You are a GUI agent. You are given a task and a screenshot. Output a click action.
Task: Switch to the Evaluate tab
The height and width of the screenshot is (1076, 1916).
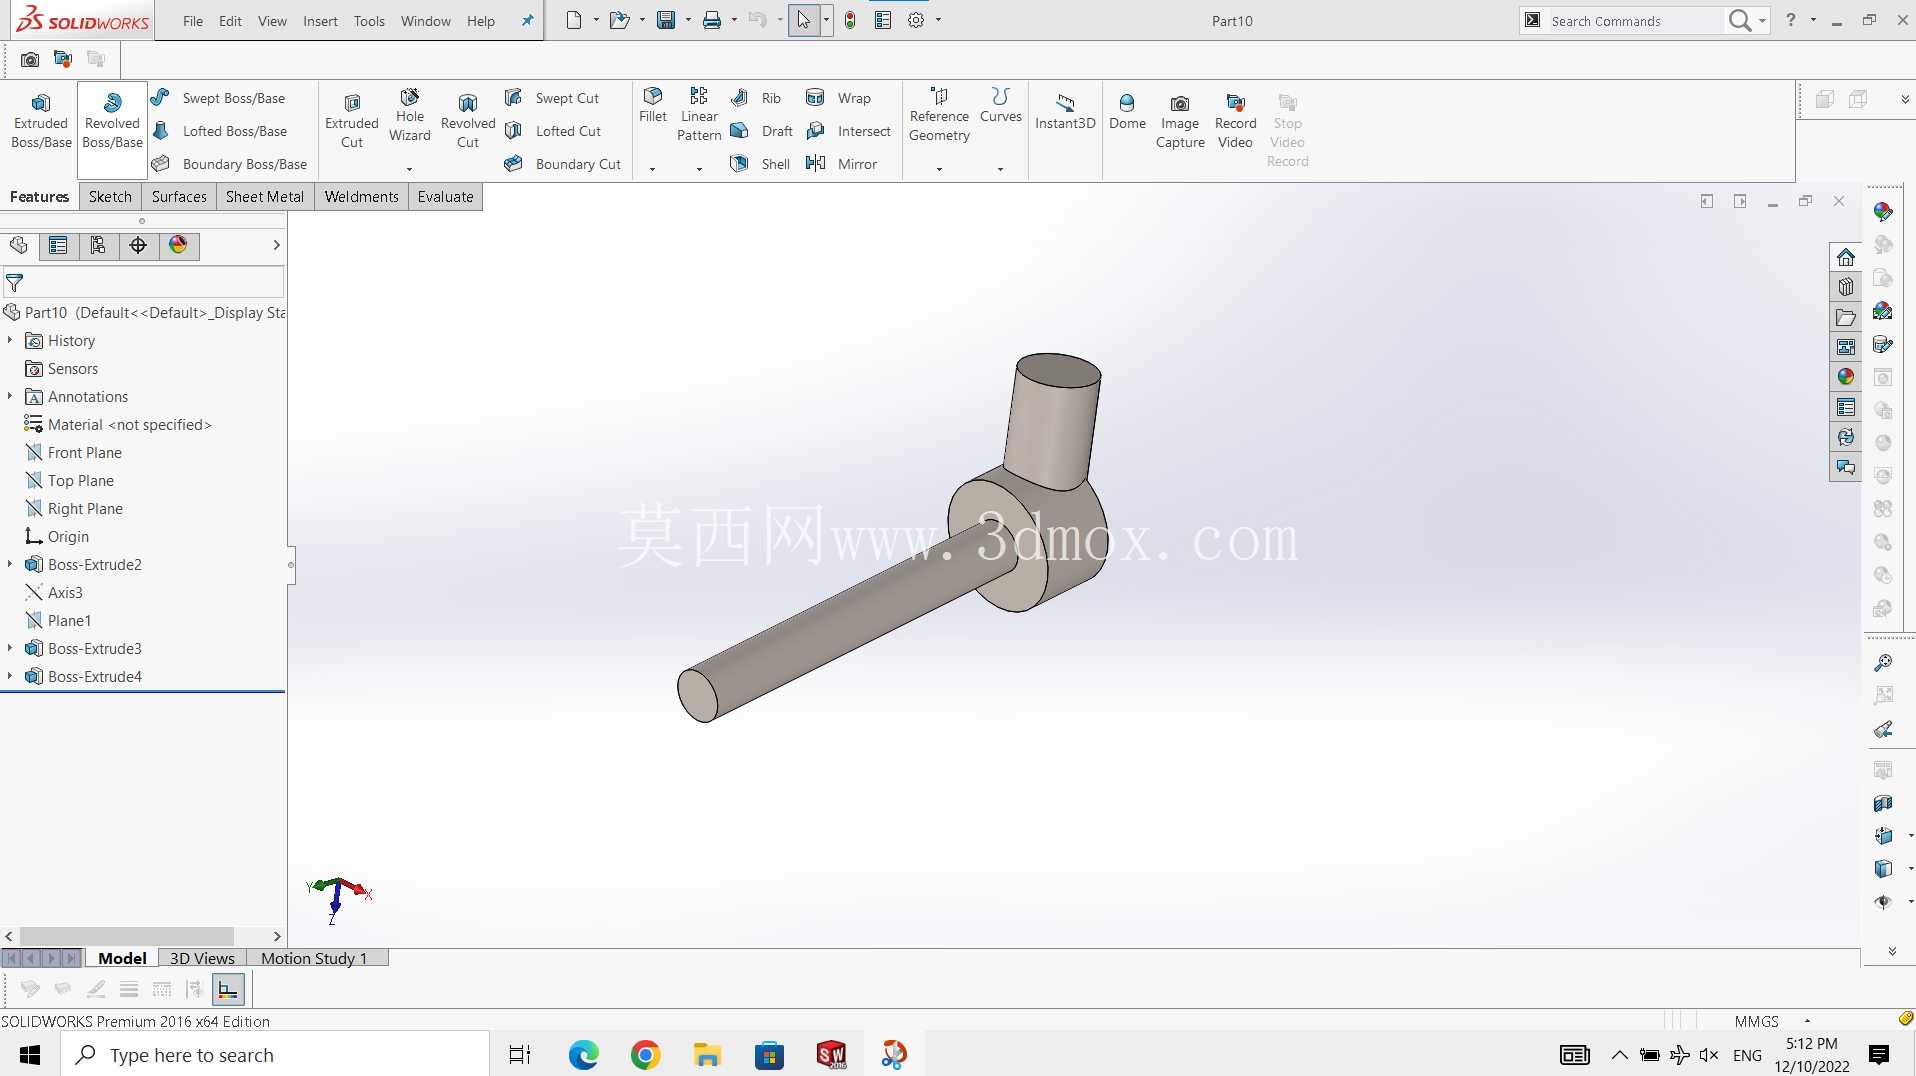(x=445, y=197)
